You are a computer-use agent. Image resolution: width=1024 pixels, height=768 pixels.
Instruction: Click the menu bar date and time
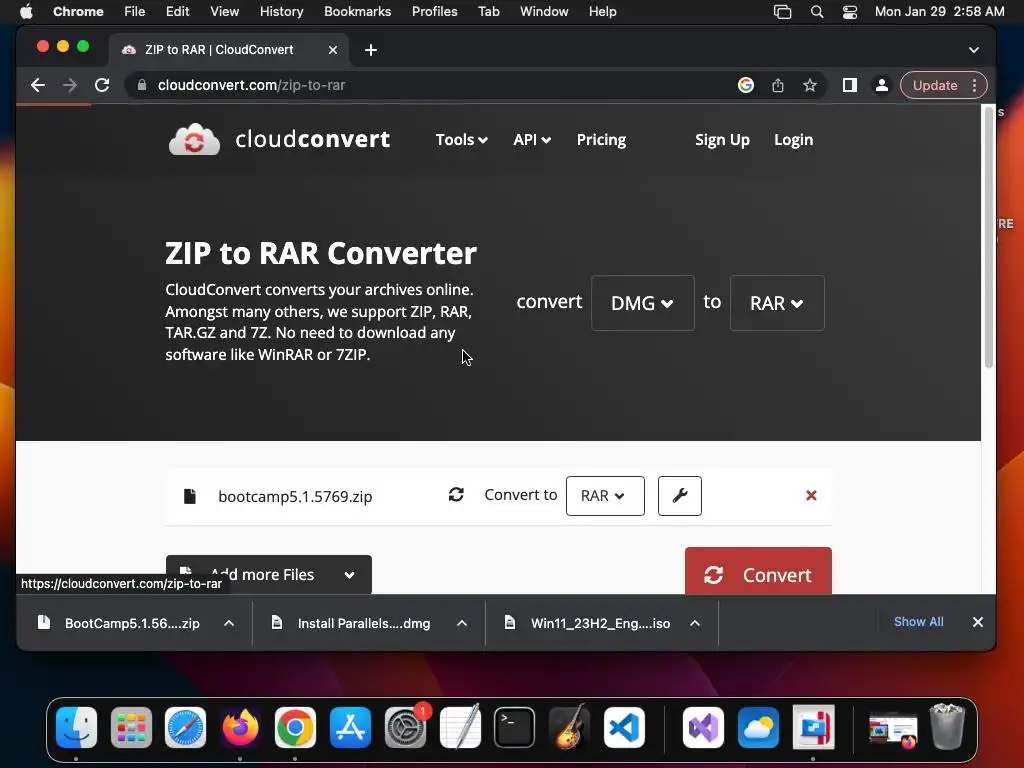(940, 12)
